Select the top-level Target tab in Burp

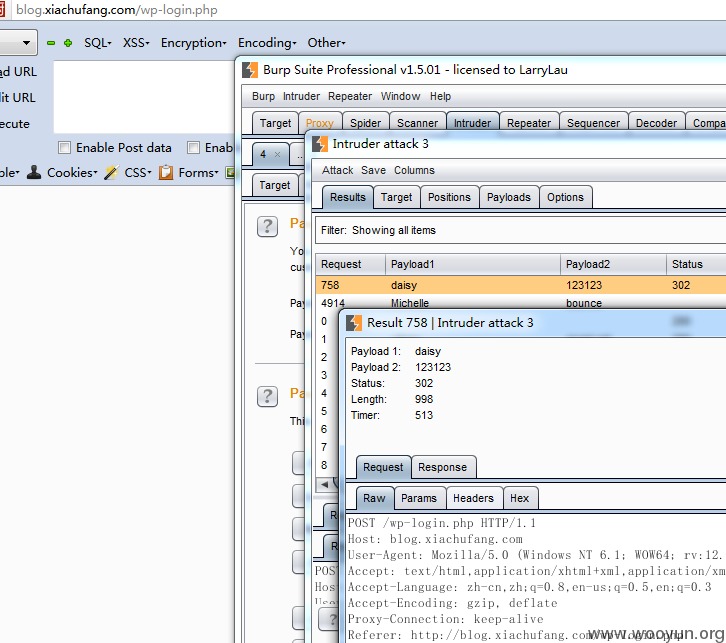pos(275,123)
